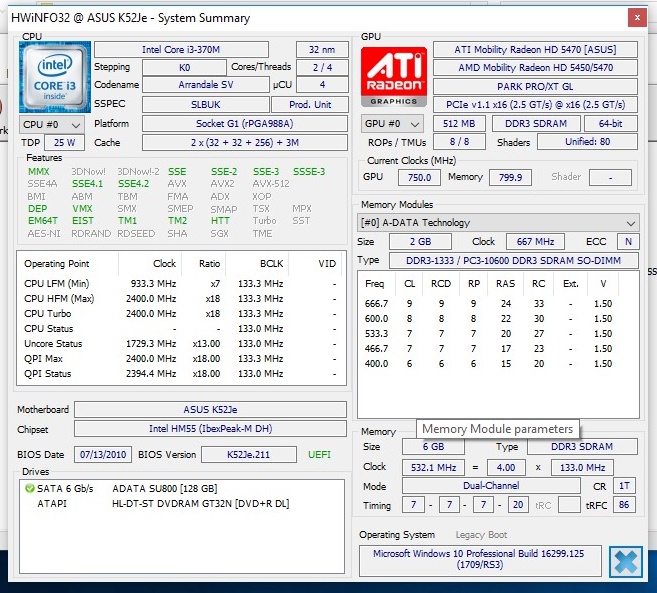
Task: Select the CPU LFM (Min) row
Action: pyautogui.click(x=181, y=284)
